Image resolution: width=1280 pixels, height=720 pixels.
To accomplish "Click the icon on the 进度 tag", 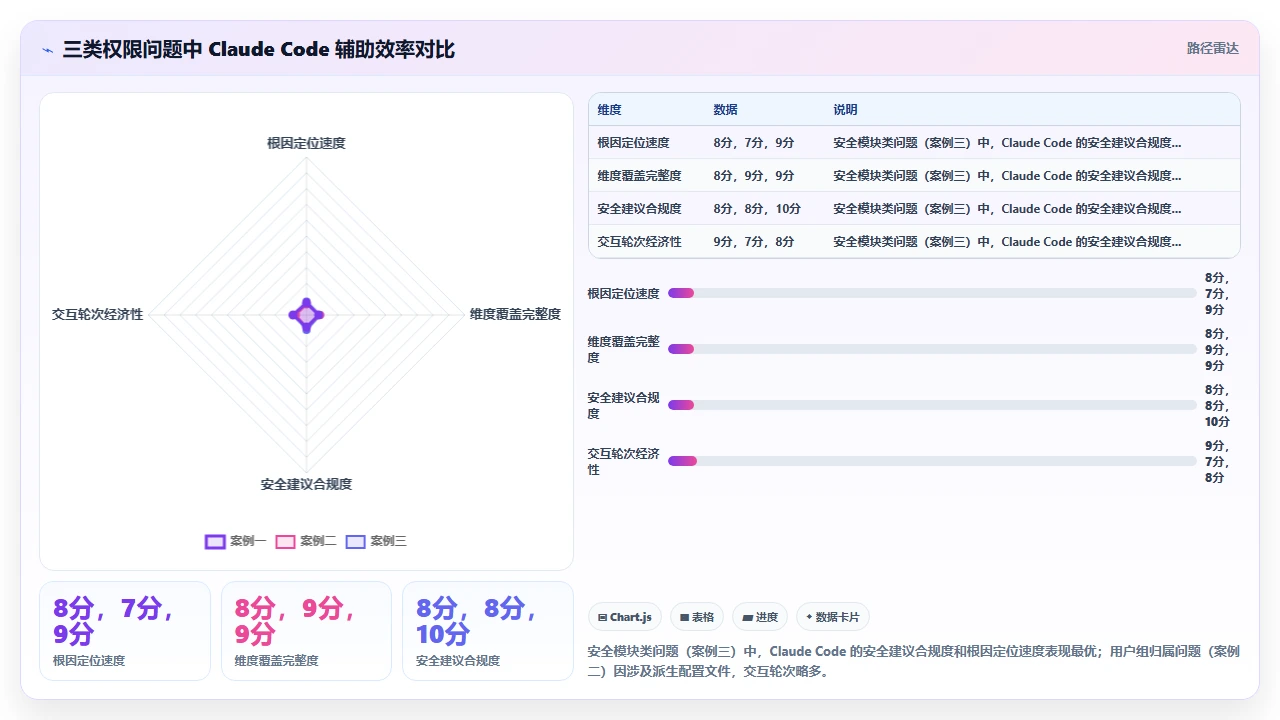I will coord(747,617).
